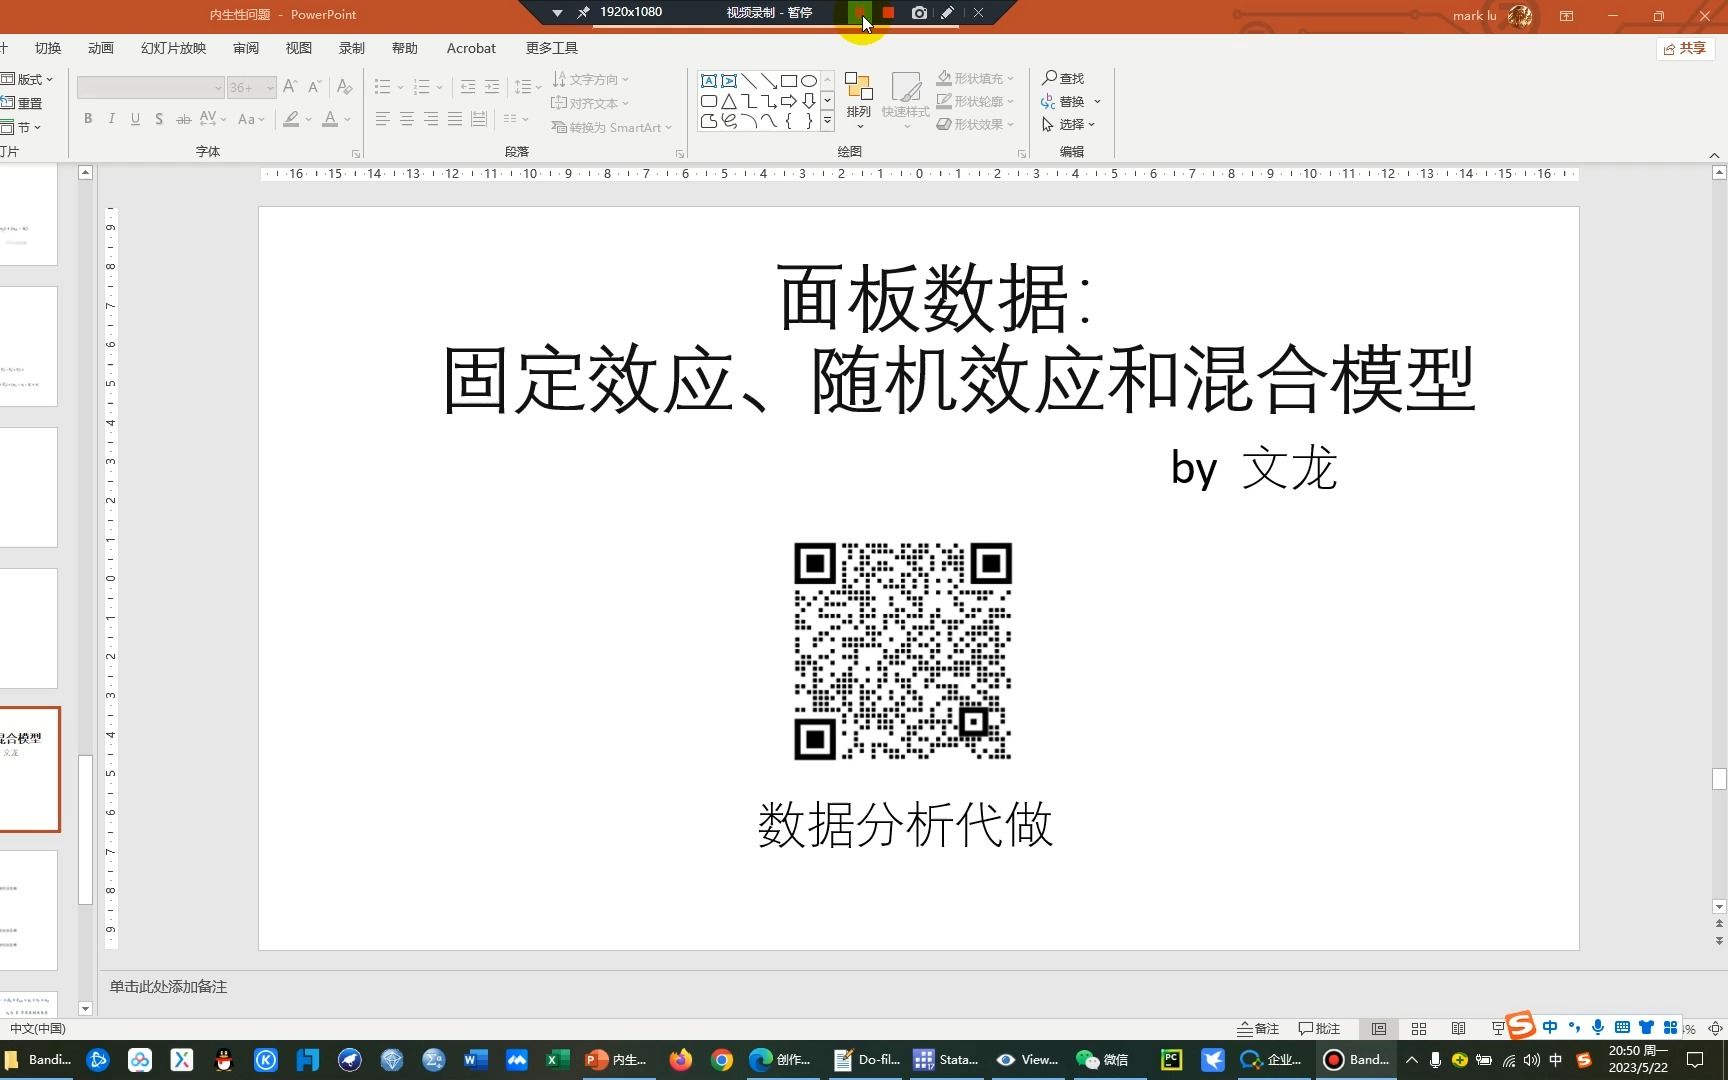
Task: Open drawing pencil in recorder bar
Action: click(947, 13)
